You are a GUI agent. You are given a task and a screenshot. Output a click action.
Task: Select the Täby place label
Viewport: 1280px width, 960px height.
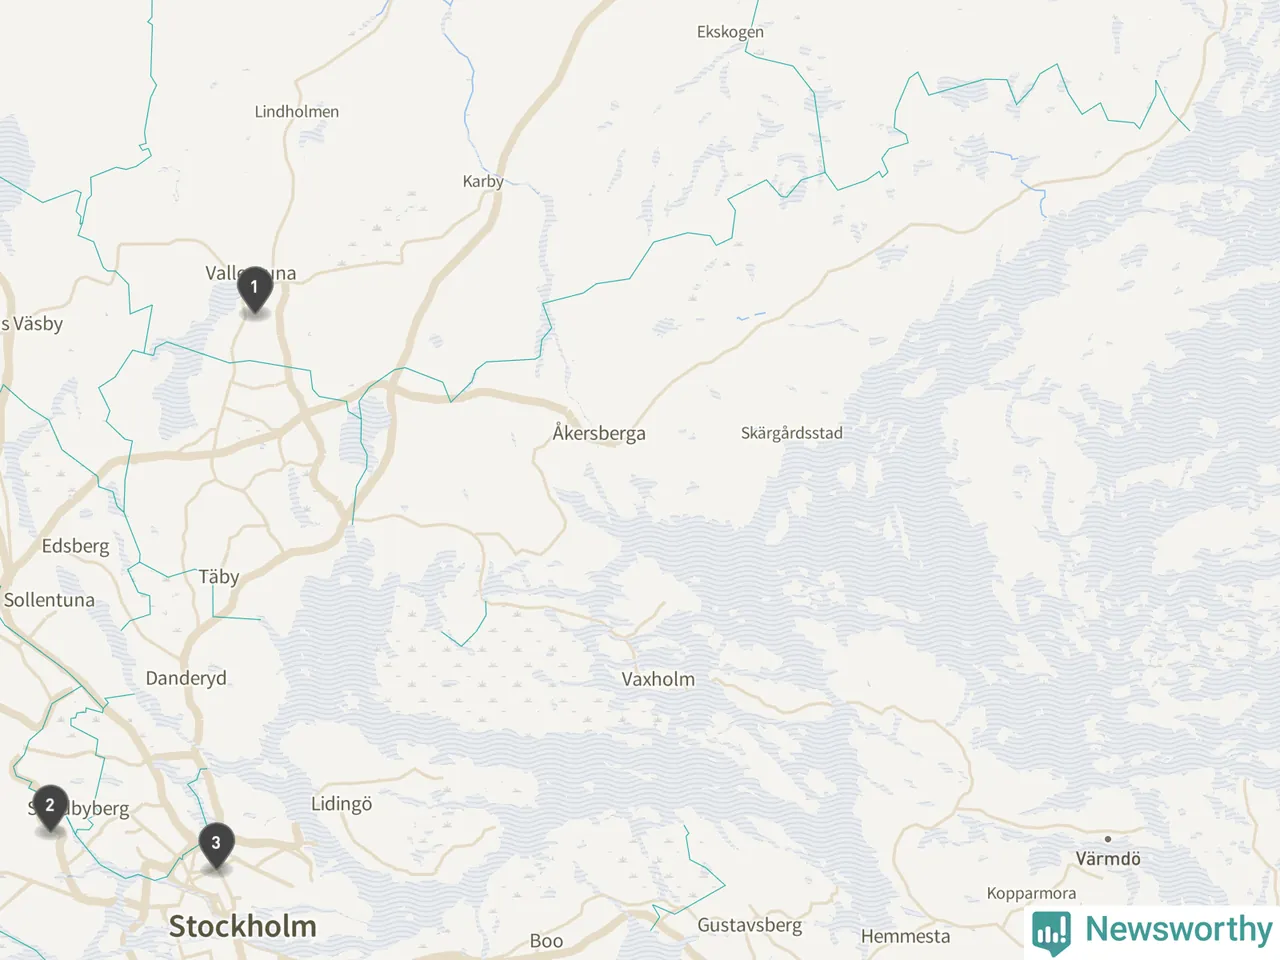(x=219, y=576)
